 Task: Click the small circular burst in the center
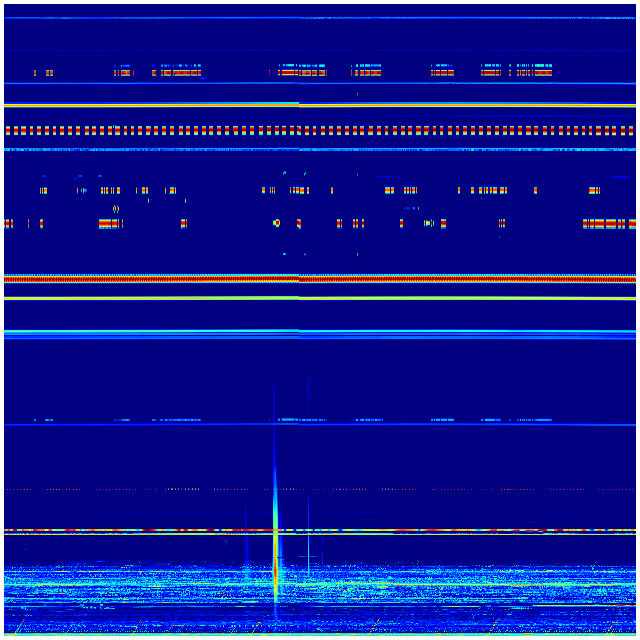coord(277,223)
